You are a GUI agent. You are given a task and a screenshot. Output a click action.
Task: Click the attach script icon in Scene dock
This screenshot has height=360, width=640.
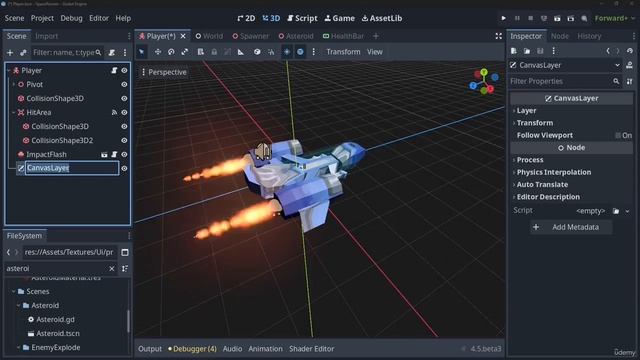[x=112, y=52]
